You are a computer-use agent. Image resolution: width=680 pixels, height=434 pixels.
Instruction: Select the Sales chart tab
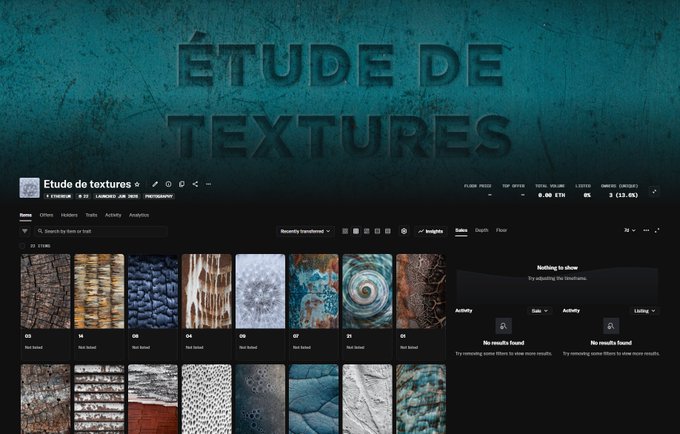point(461,230)
